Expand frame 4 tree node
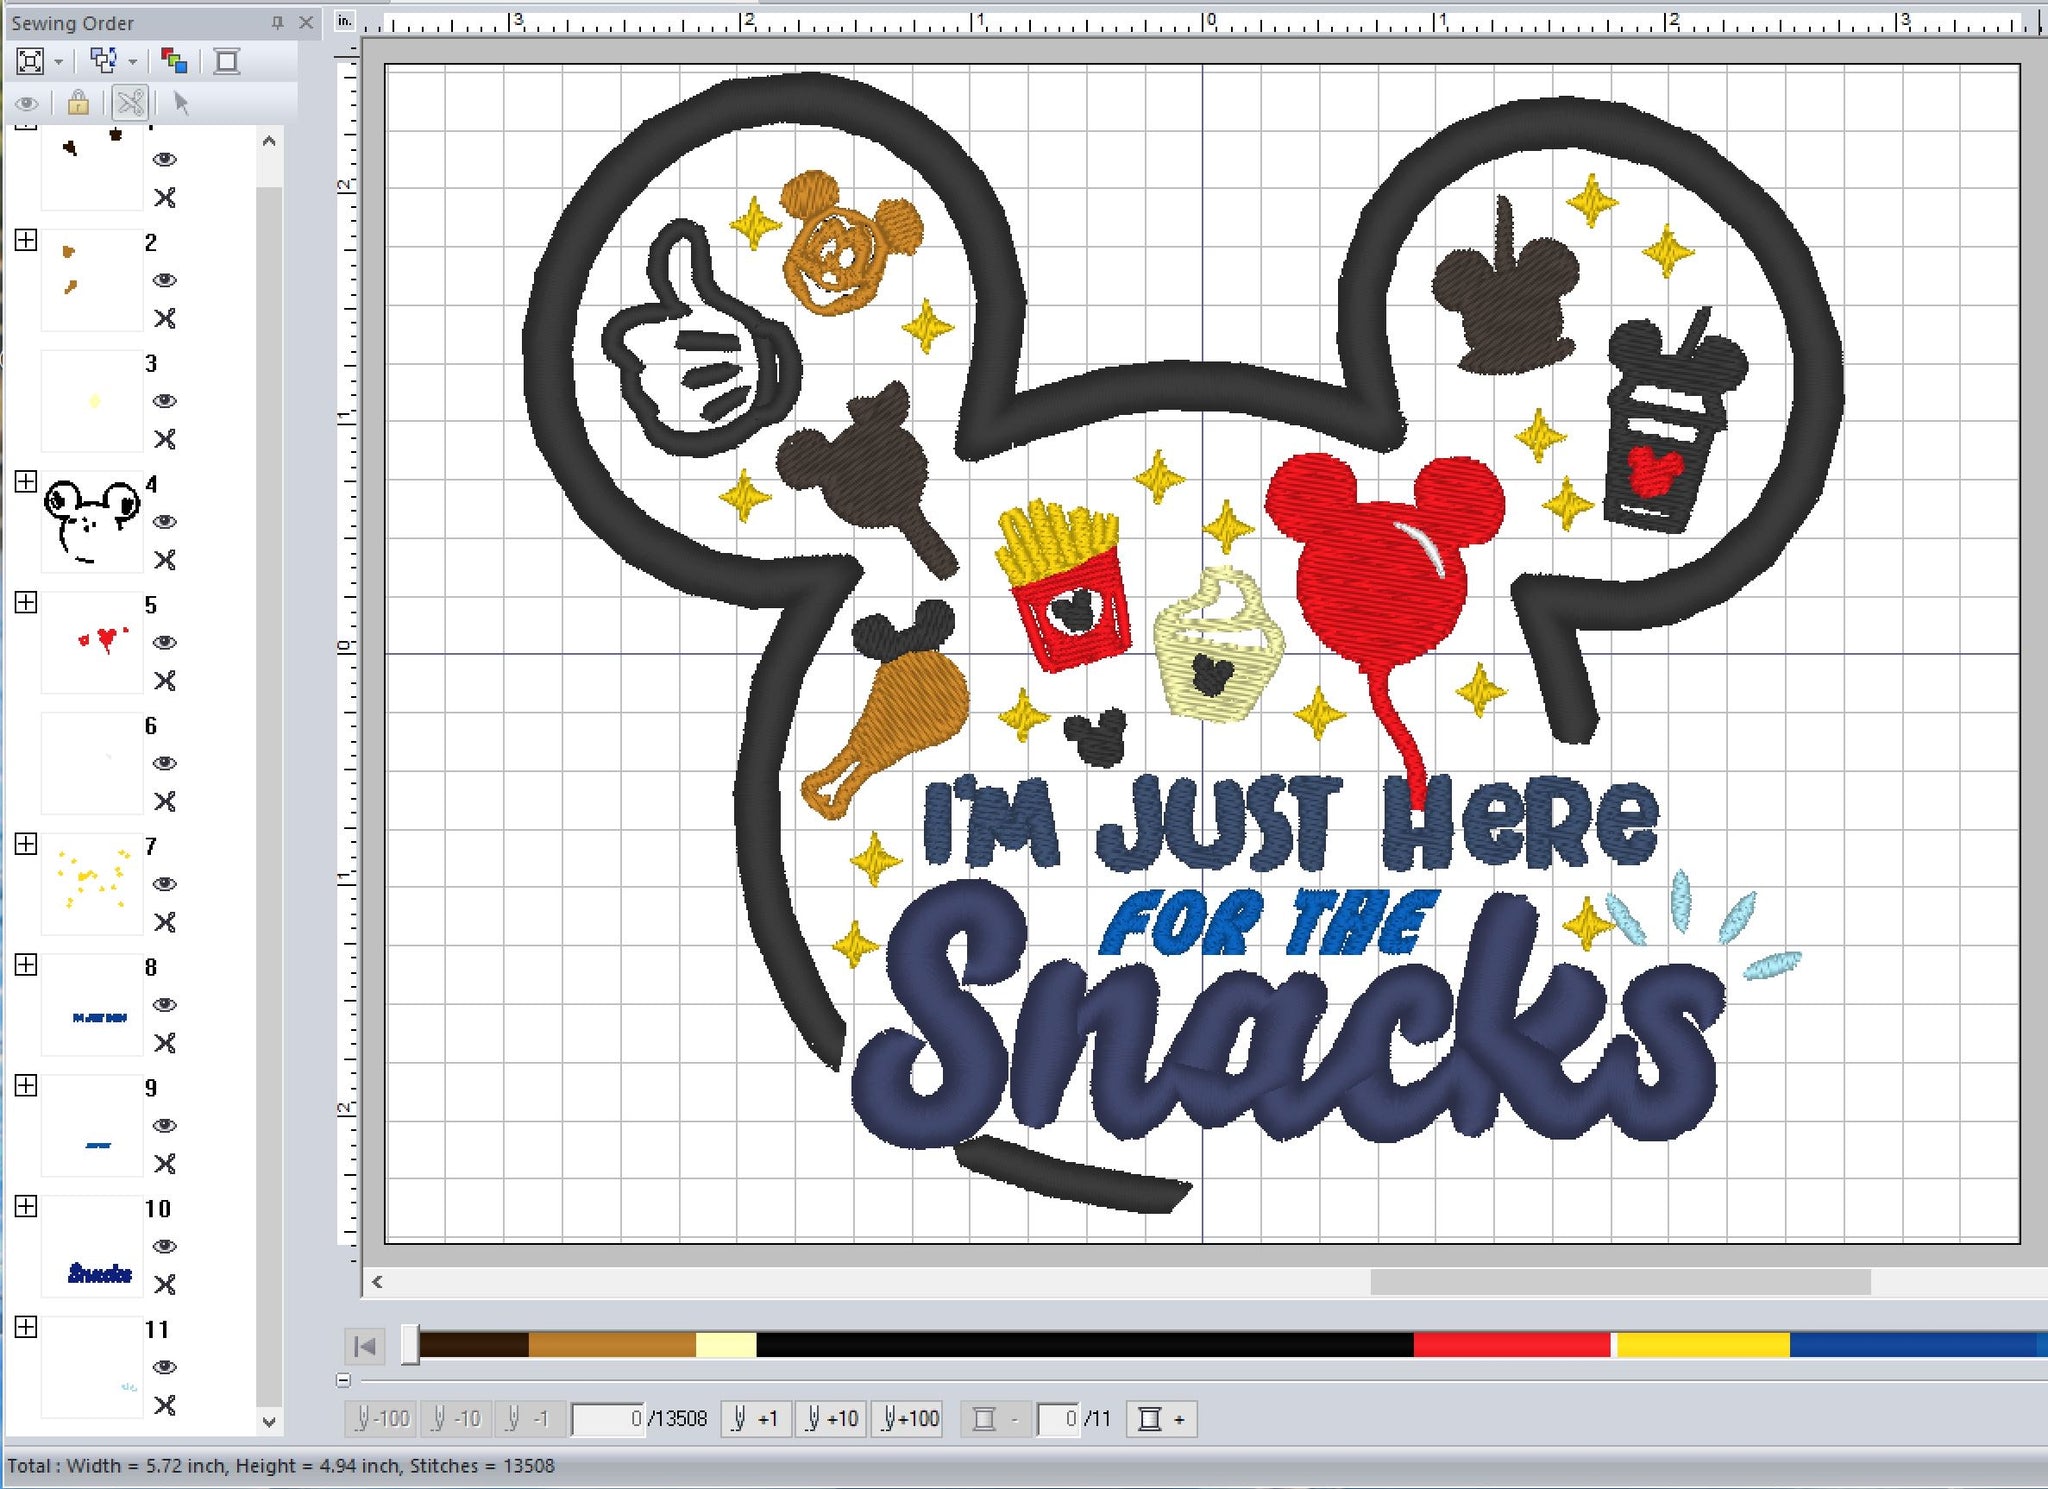This screenshot has width=2048, height=1489. pyautogui.click(x=26, y=482)
